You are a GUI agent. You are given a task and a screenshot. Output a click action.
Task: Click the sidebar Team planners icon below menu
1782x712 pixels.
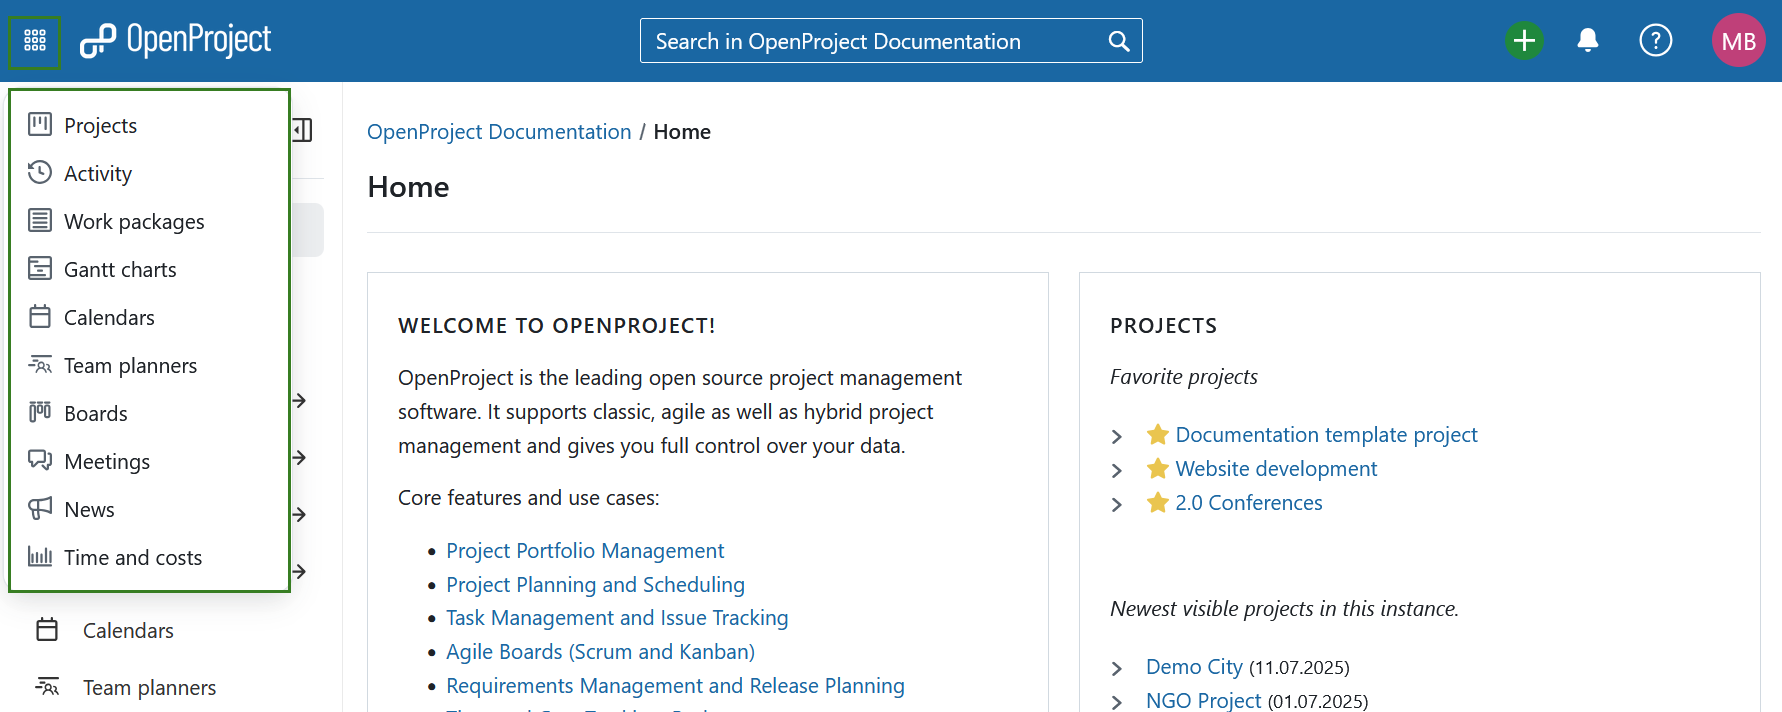click(x=47, y=686)
